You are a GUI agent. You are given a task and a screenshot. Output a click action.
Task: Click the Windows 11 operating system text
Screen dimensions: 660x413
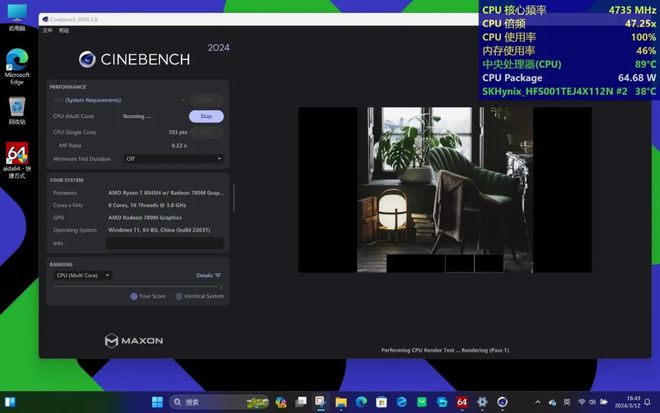point(159,230)
